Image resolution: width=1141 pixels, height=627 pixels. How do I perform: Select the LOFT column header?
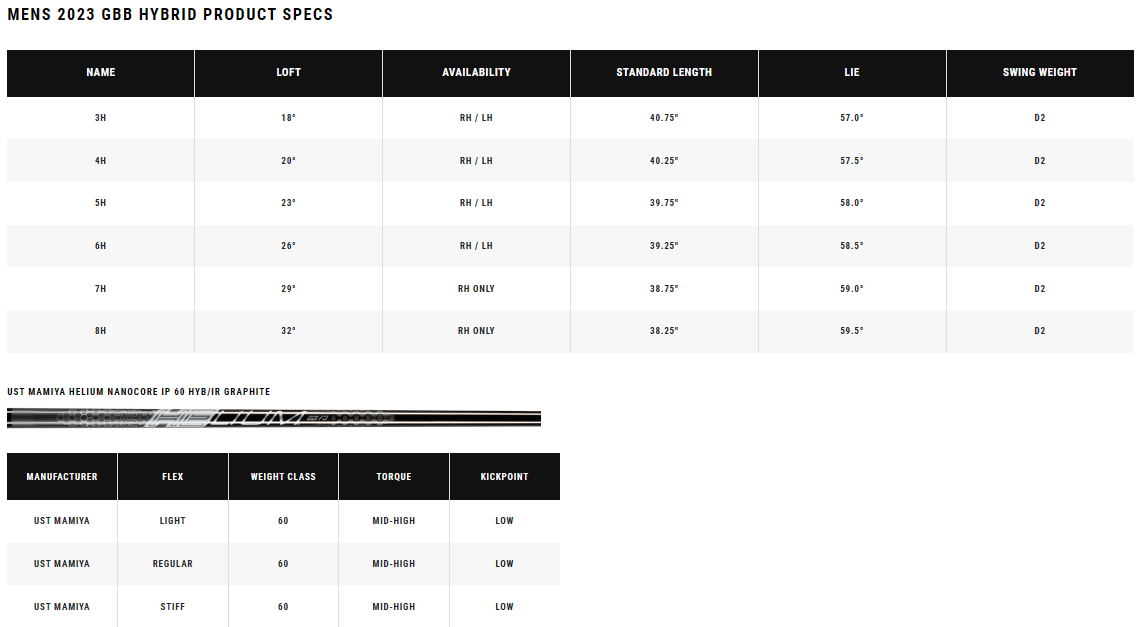(x=288, y=72)
